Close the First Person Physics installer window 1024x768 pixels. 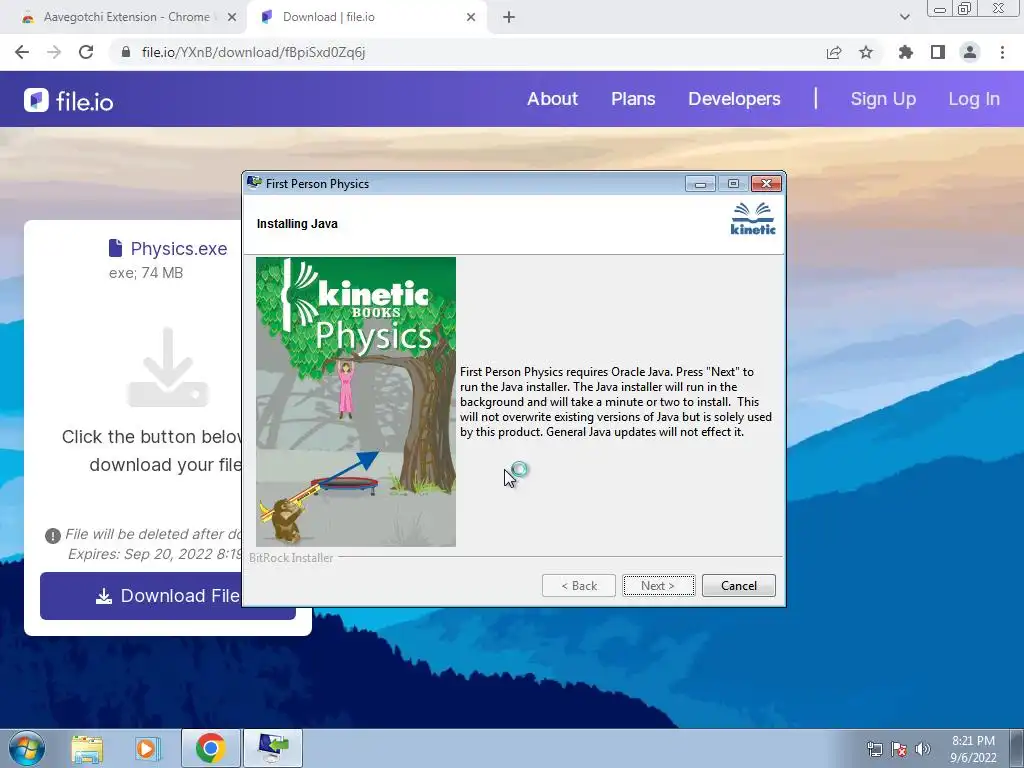pos(766,184)
